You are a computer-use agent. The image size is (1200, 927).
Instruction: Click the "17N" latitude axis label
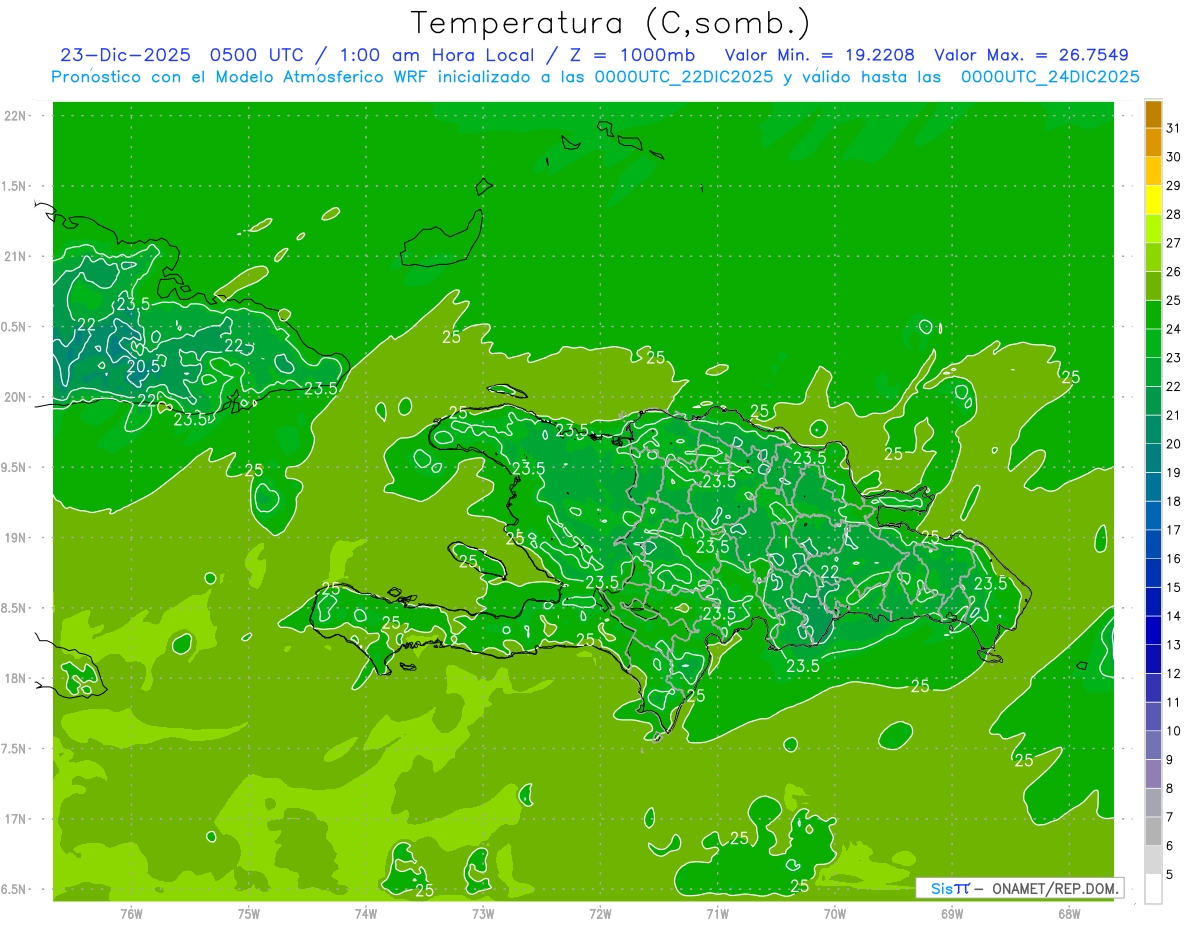(17, 819)
